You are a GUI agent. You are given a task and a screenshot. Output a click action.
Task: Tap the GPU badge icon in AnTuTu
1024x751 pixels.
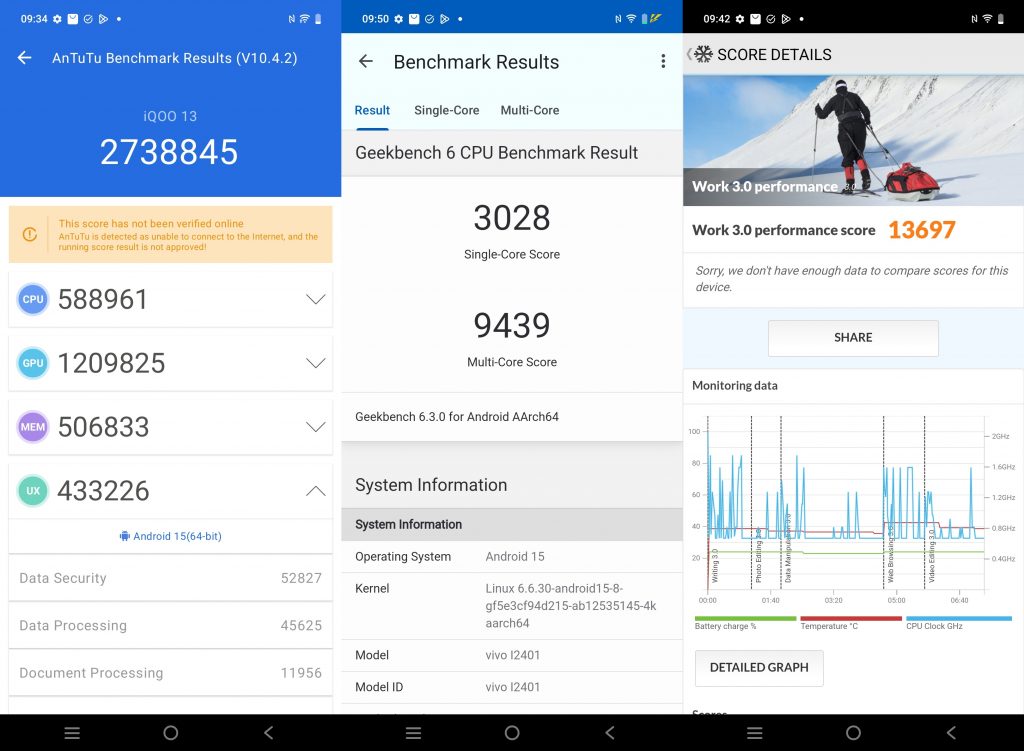click(33, 363)
